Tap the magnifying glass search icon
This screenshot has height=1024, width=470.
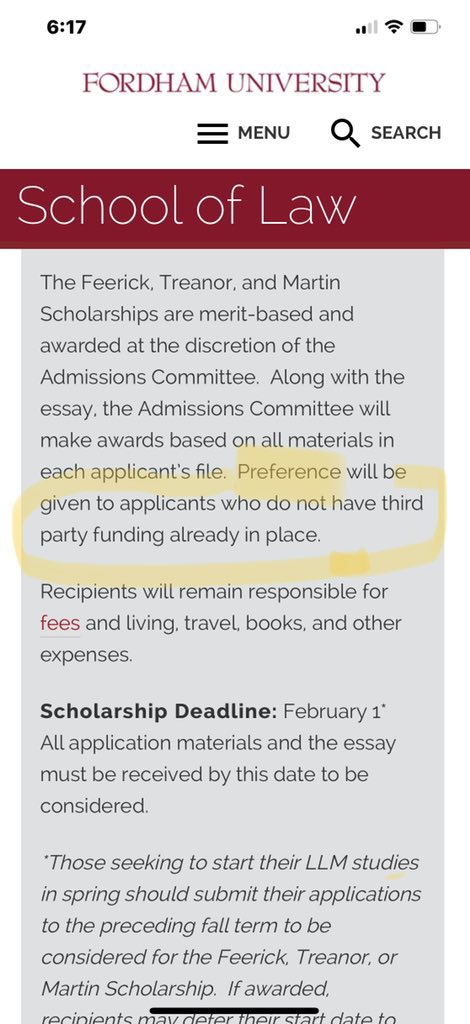click(345, 133)
